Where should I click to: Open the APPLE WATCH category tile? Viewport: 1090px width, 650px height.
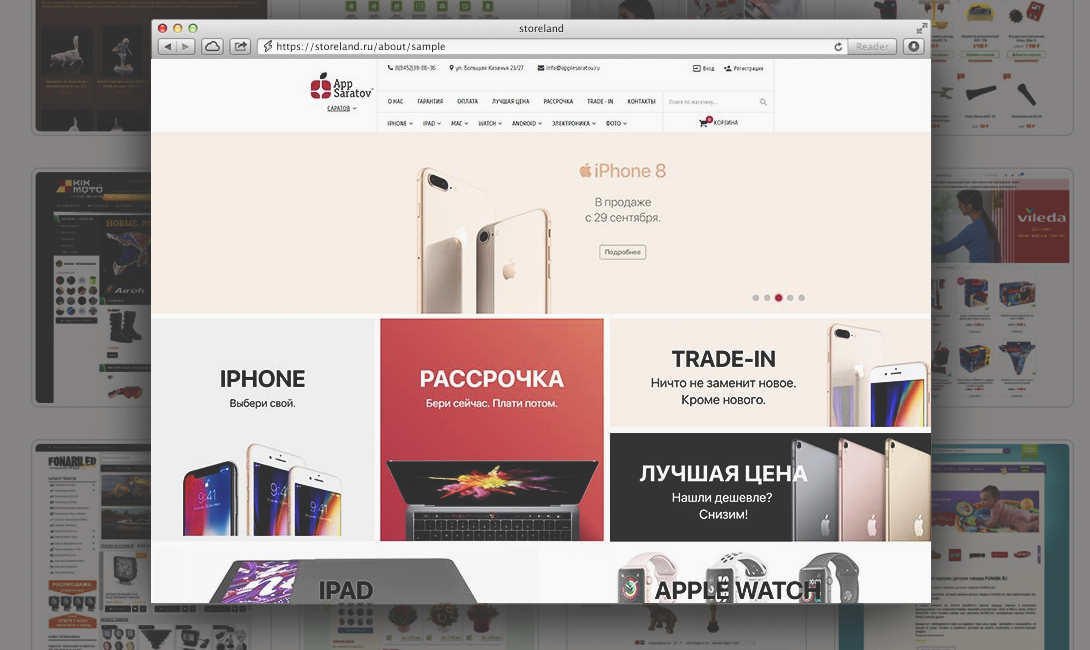[737, 575]
